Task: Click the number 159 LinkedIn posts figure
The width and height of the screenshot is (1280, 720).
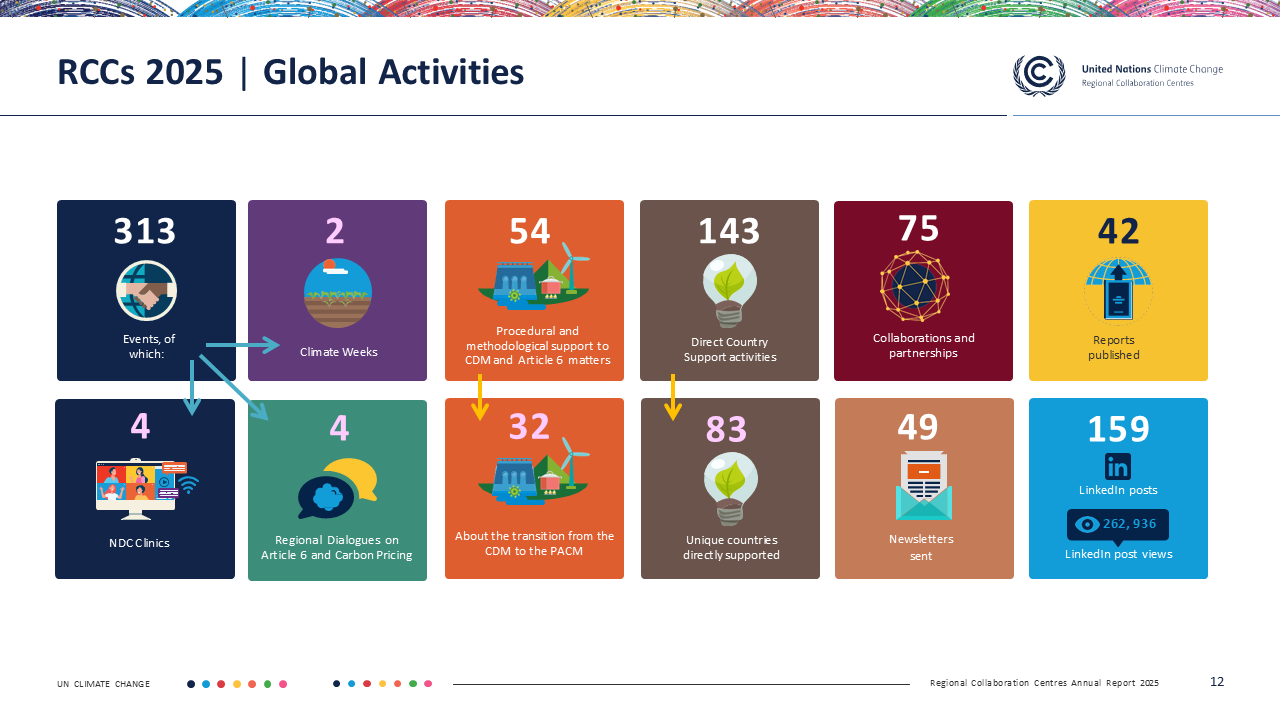Action: click(1119, 429)
